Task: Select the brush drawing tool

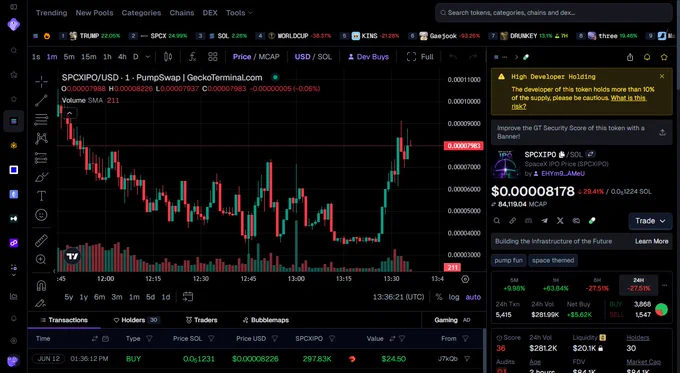Action: pyautogui.click(x=42, y=177)
